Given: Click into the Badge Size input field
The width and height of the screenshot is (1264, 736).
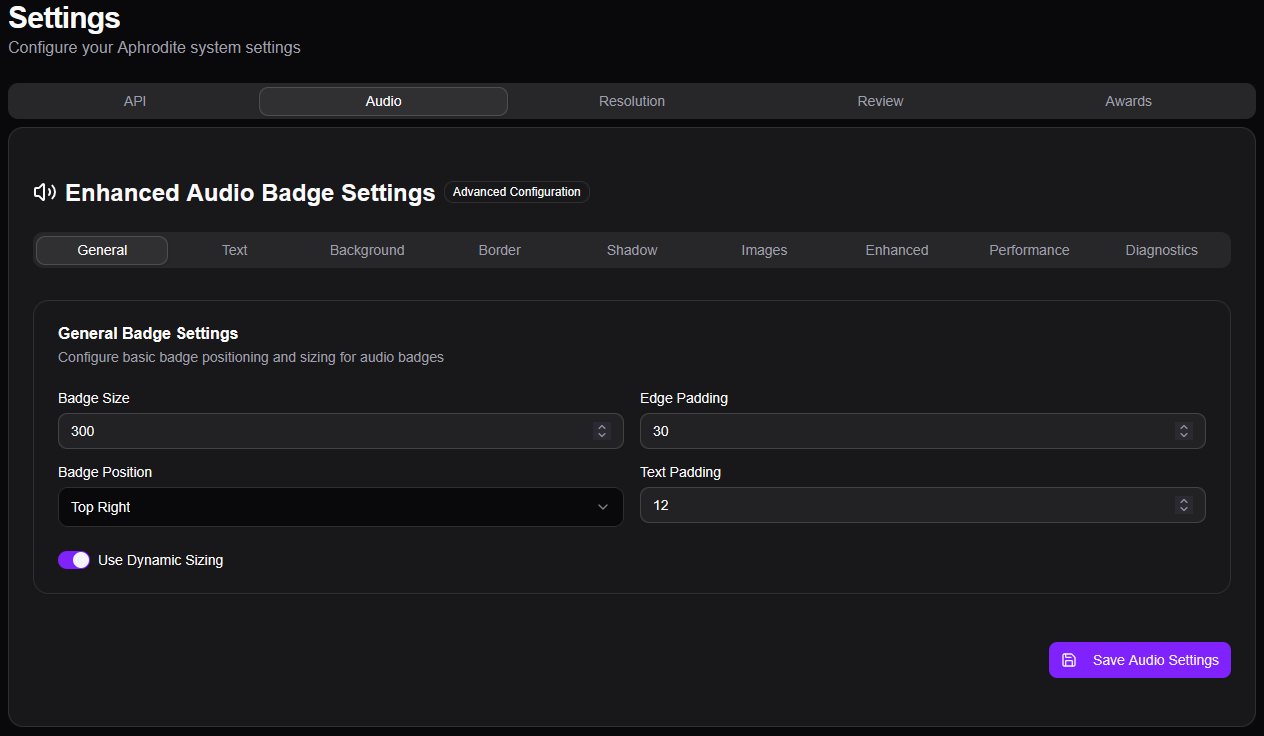Looking at the screenshot, I should pyautogui.click(x=341, y=431).
